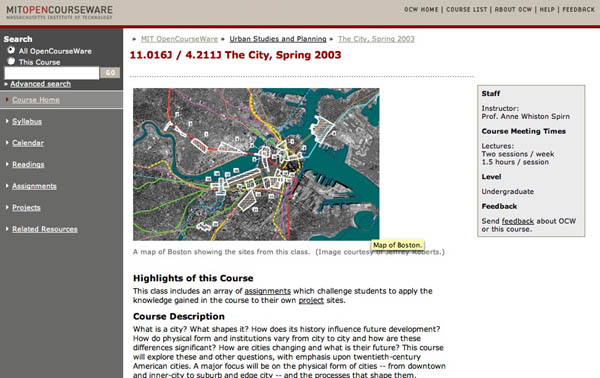This screenshot has width=600, height=378.
Task: Open the Related Resources sidebar item
Action: pos(45,229)
